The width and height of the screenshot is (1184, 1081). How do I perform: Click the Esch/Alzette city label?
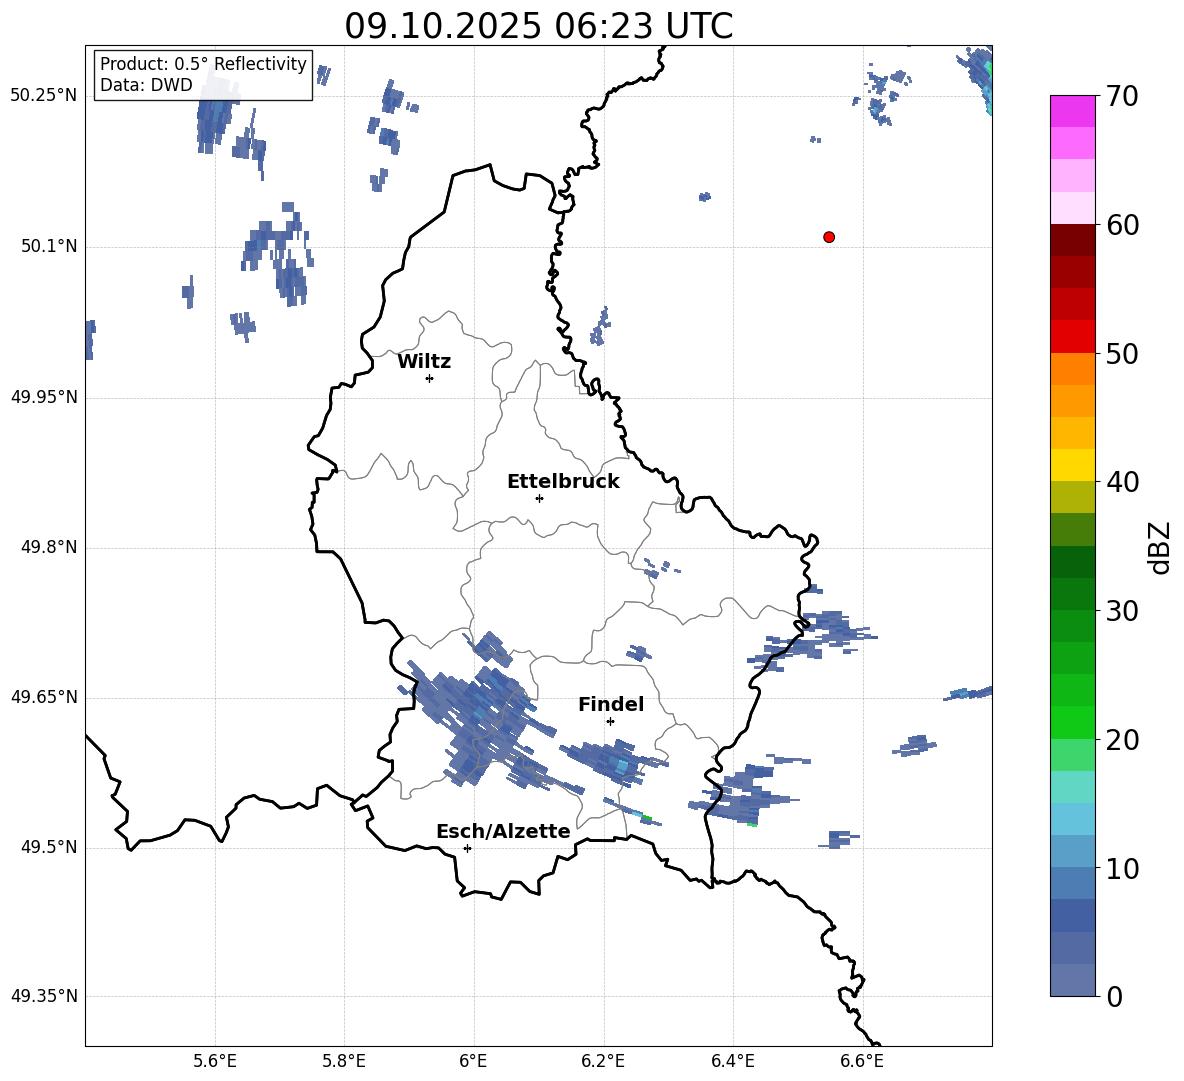tap(503, 831)
